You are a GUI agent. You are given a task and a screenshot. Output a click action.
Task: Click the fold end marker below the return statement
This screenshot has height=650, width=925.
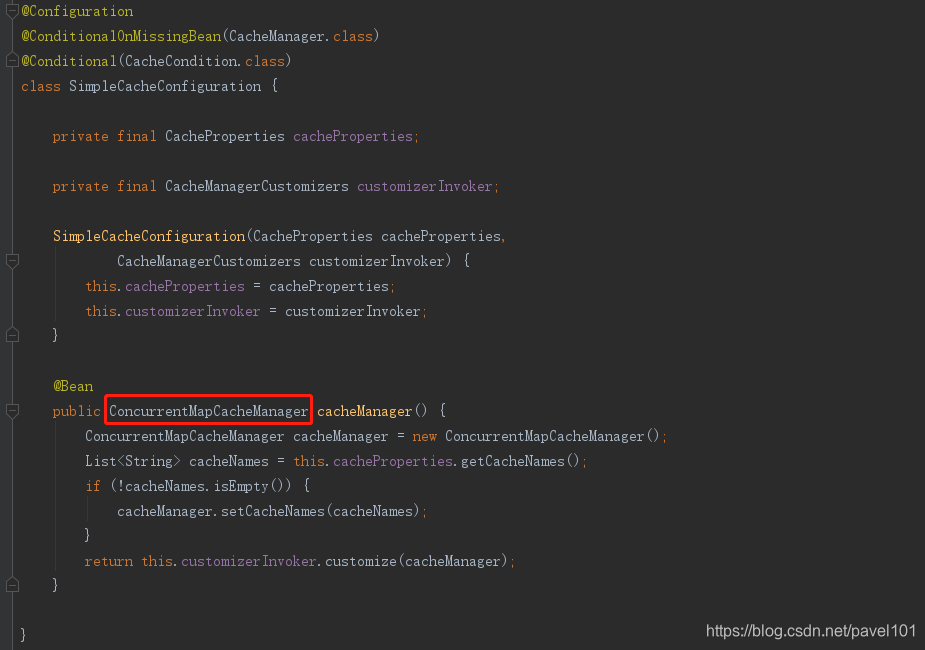12,585
